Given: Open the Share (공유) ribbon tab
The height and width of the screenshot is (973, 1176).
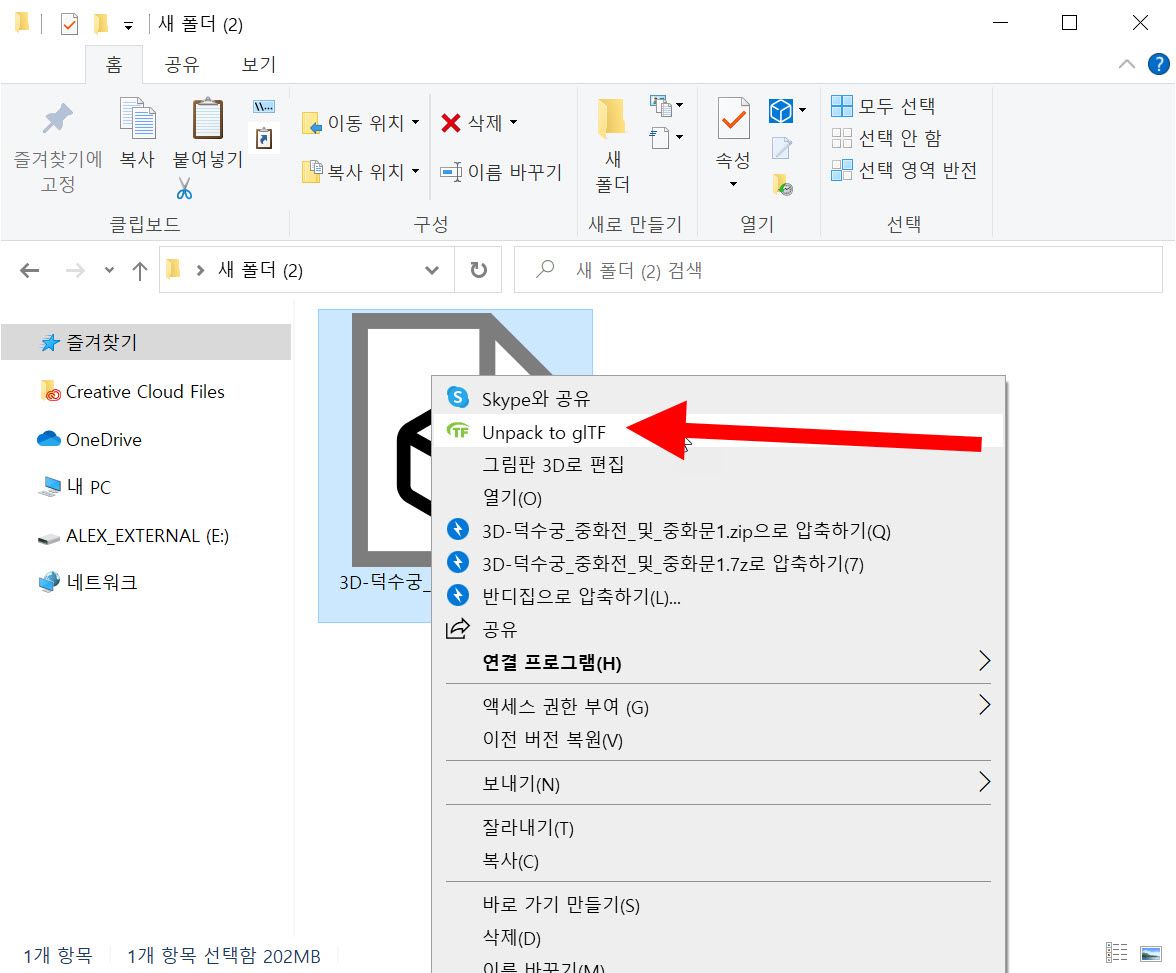Looking at the screenshot, I should tap(182, 65).
